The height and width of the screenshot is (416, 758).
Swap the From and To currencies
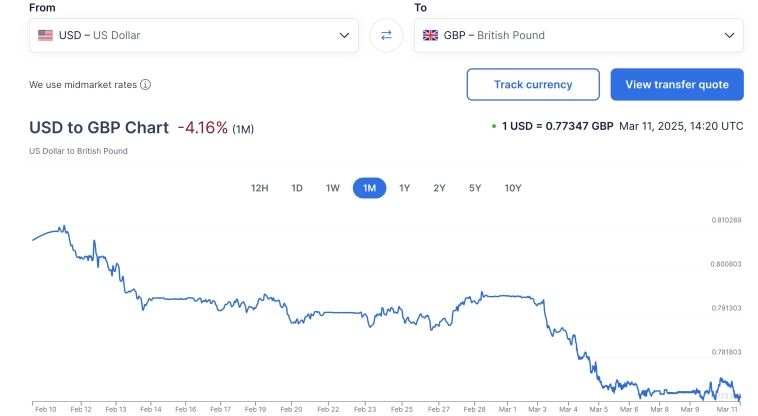(x=386, y=35)
